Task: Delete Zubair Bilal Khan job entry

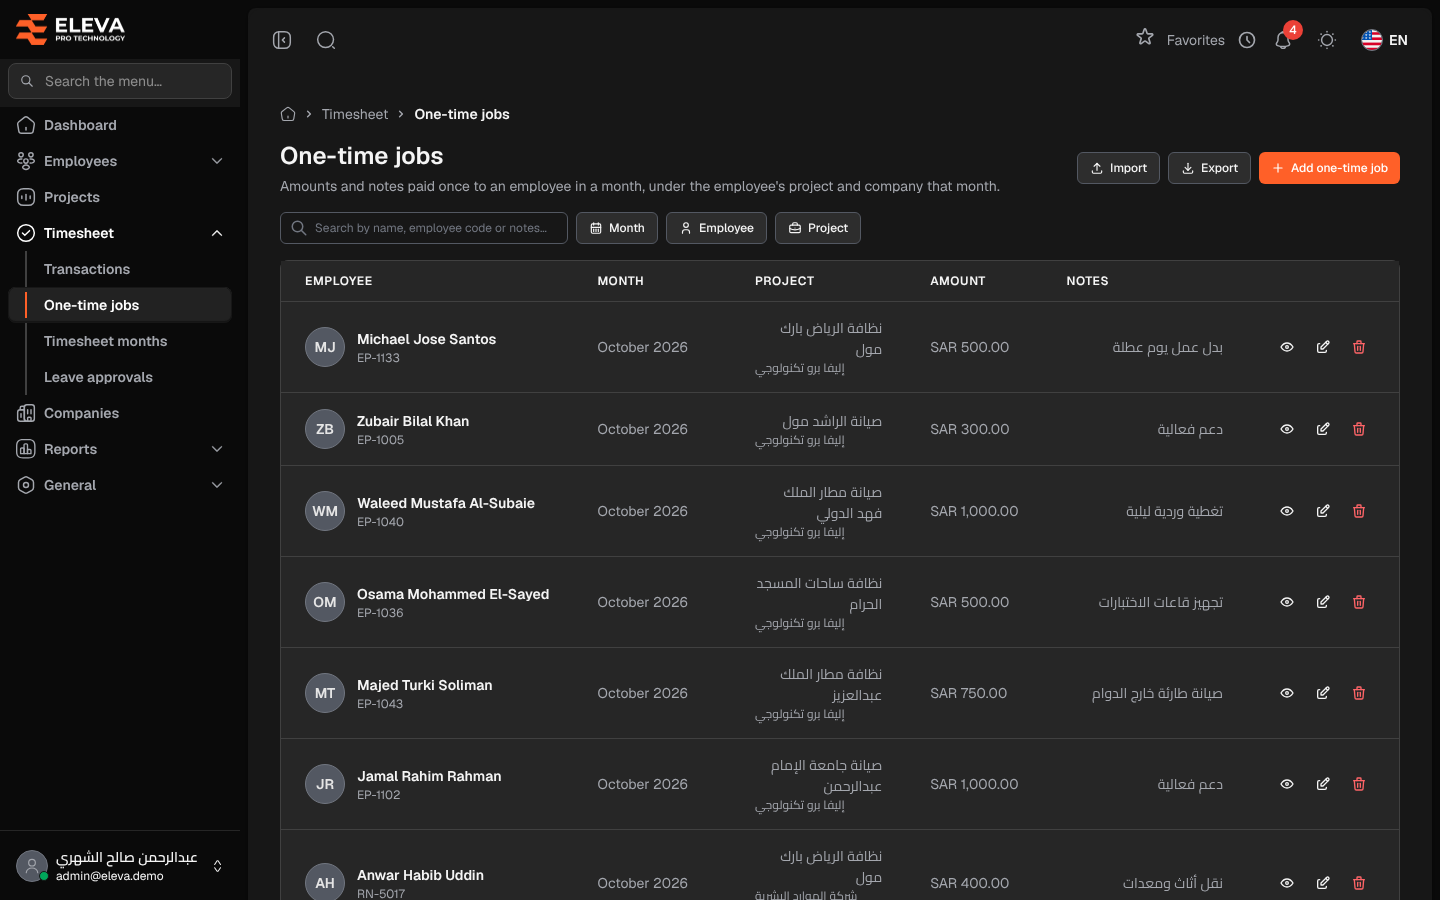Action: coord(1359,429)
